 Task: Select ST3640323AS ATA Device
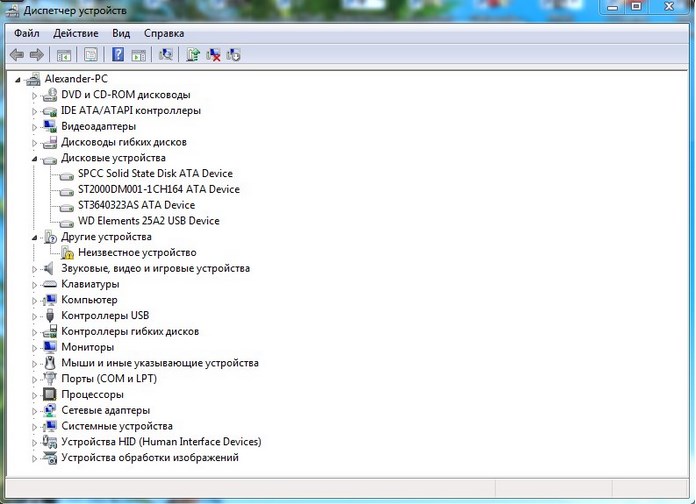coord(136,205)
